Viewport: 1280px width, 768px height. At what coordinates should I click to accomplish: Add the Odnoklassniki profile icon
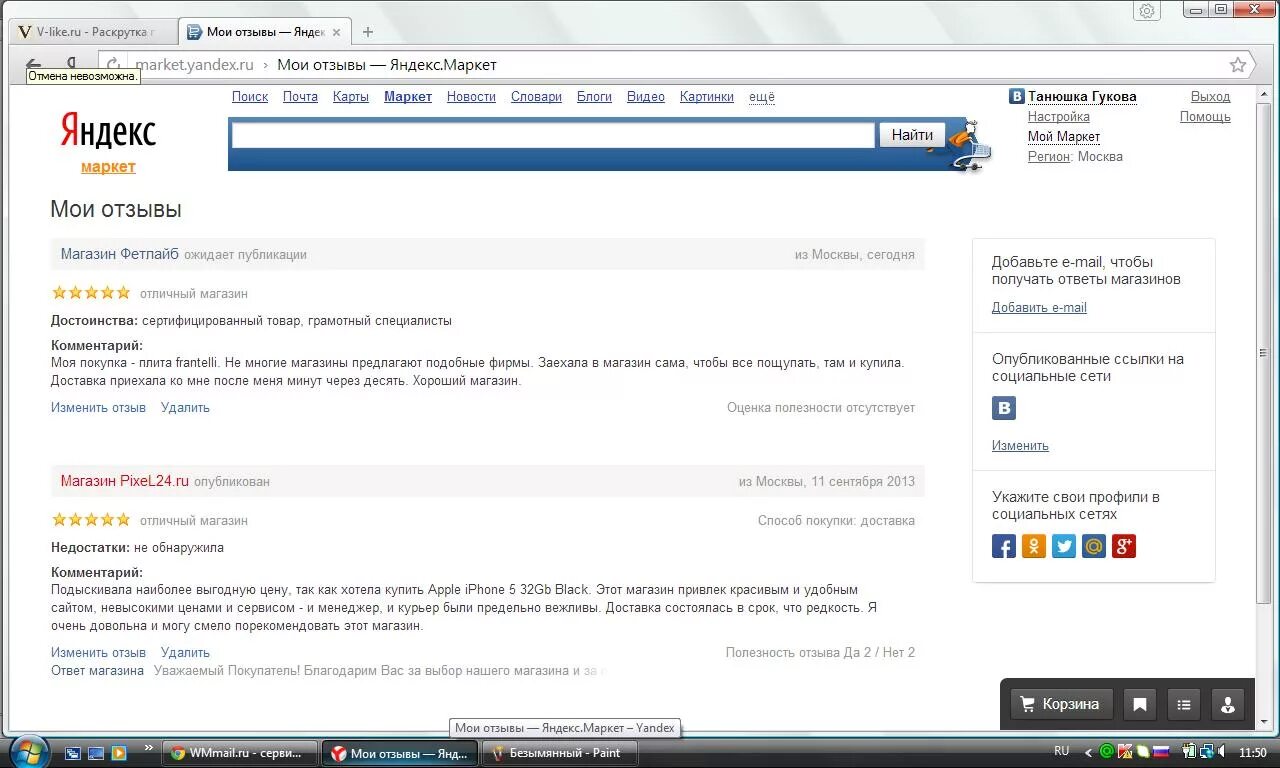[1034, 546]
